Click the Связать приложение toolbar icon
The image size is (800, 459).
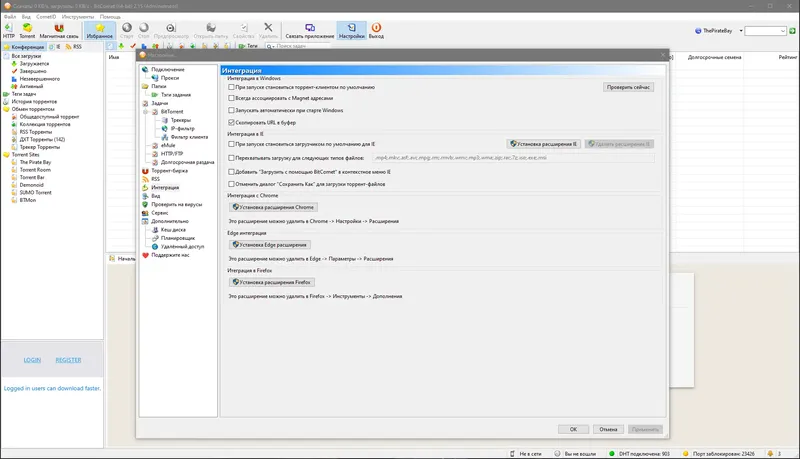(x=310, y=31)
